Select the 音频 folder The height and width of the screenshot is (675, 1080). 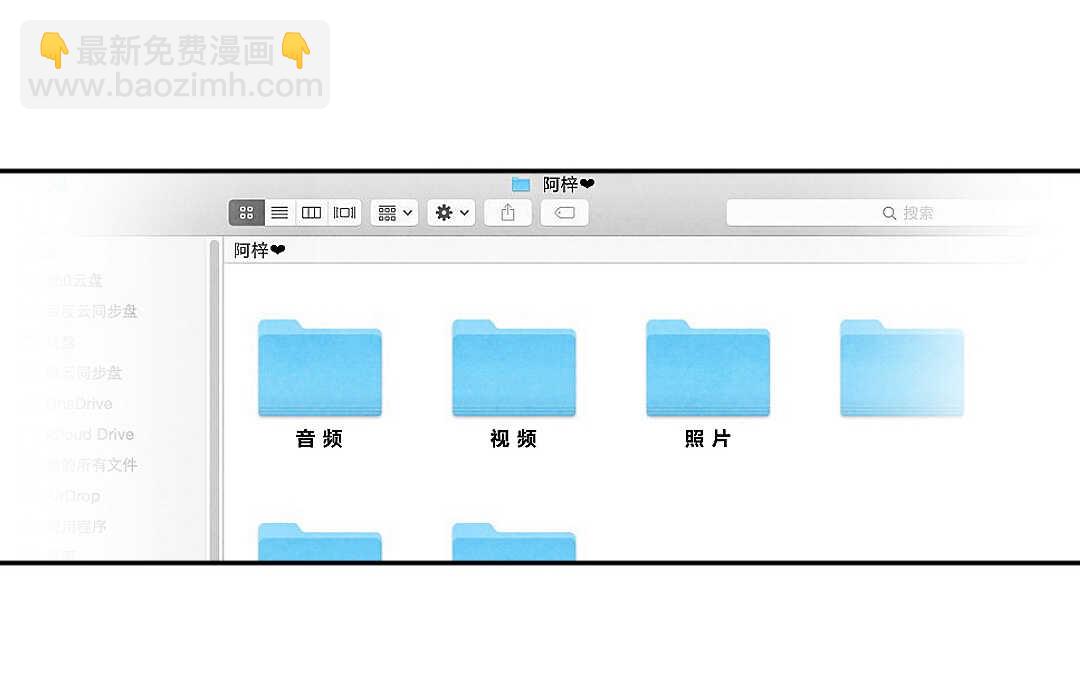pos(320,368)
